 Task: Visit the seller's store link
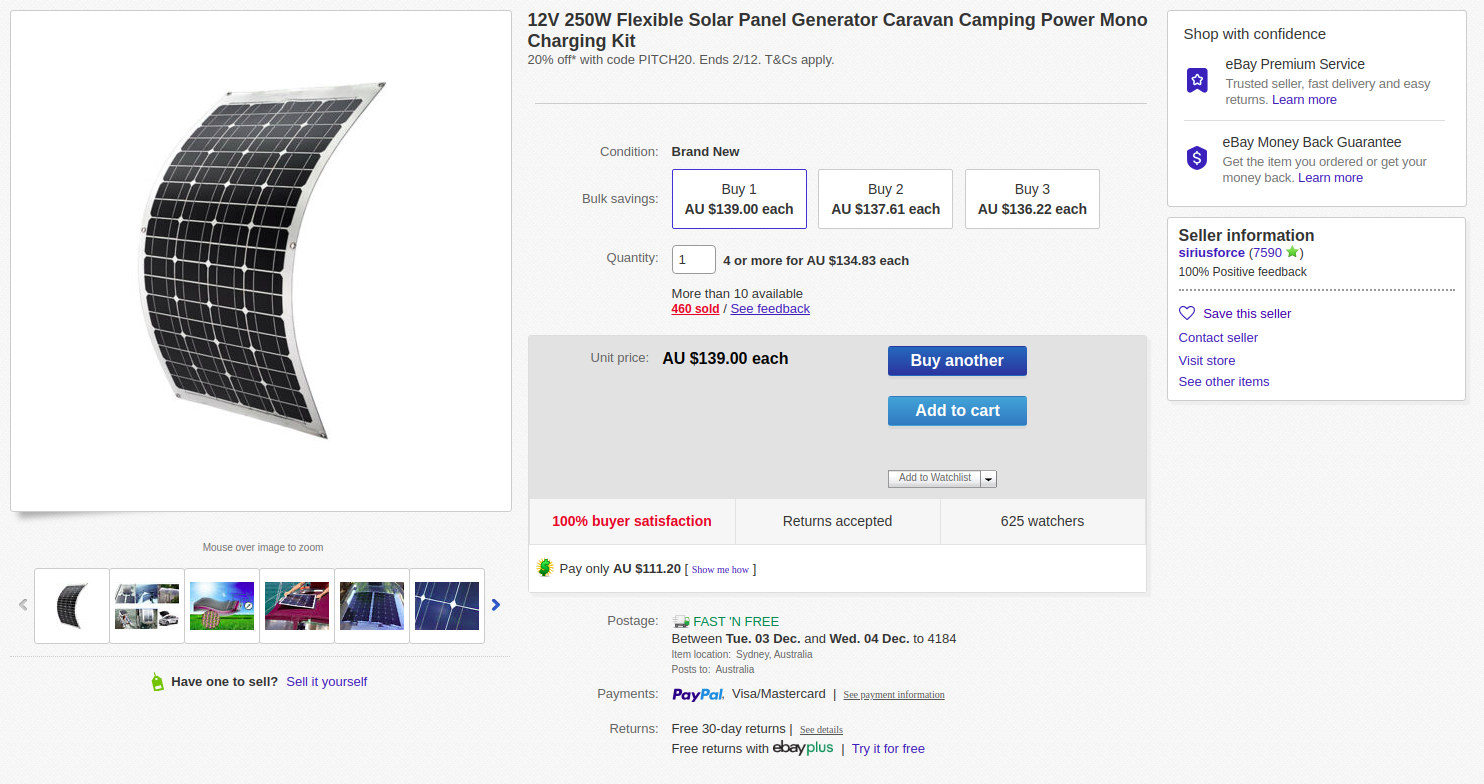pos(1206,360)
